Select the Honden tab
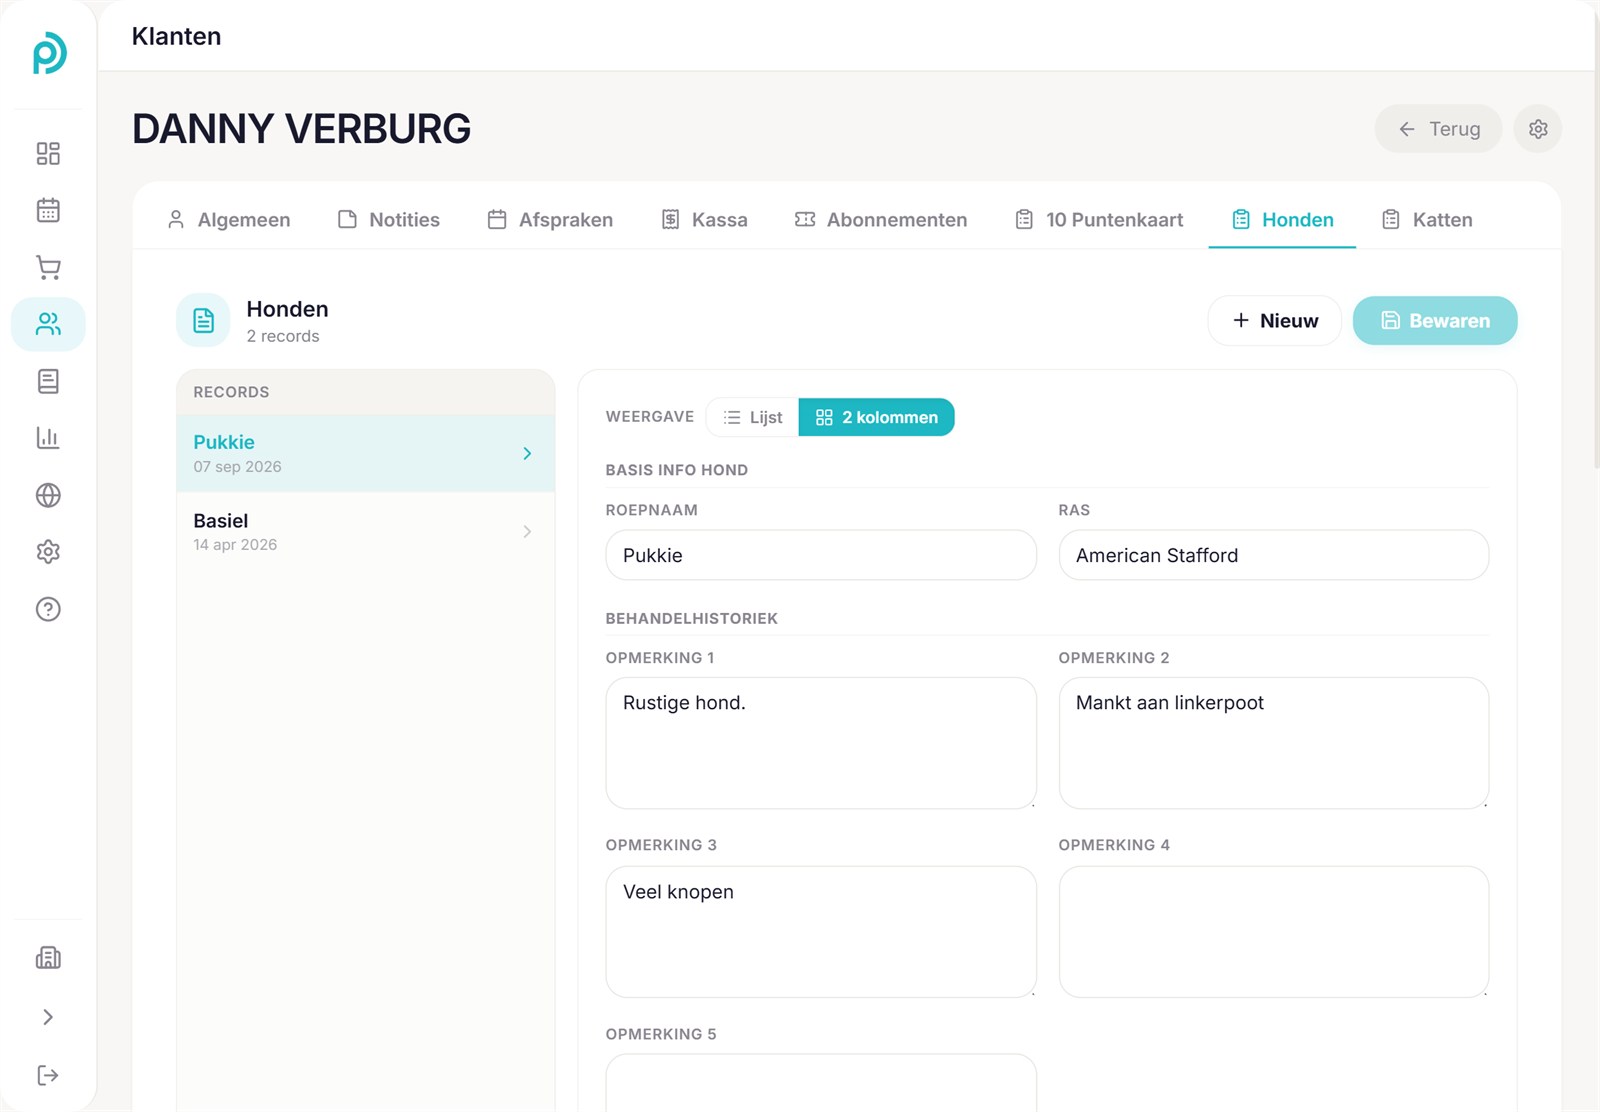Screen dimensions: 1600x1112 [x=1283, y=220]
